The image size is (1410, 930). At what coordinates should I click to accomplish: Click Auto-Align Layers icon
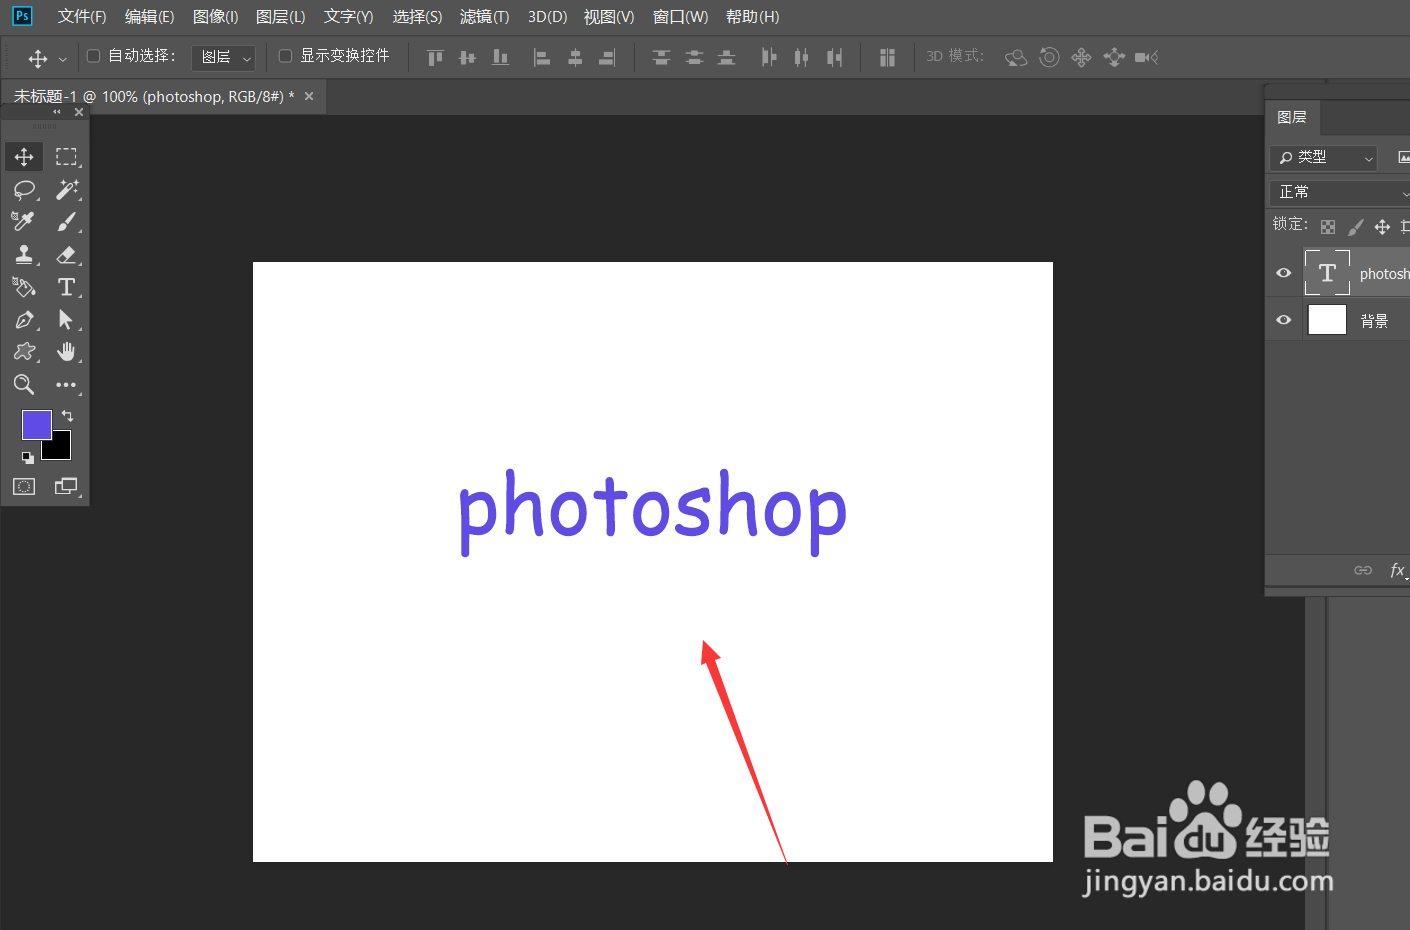(x=887, y=58)
